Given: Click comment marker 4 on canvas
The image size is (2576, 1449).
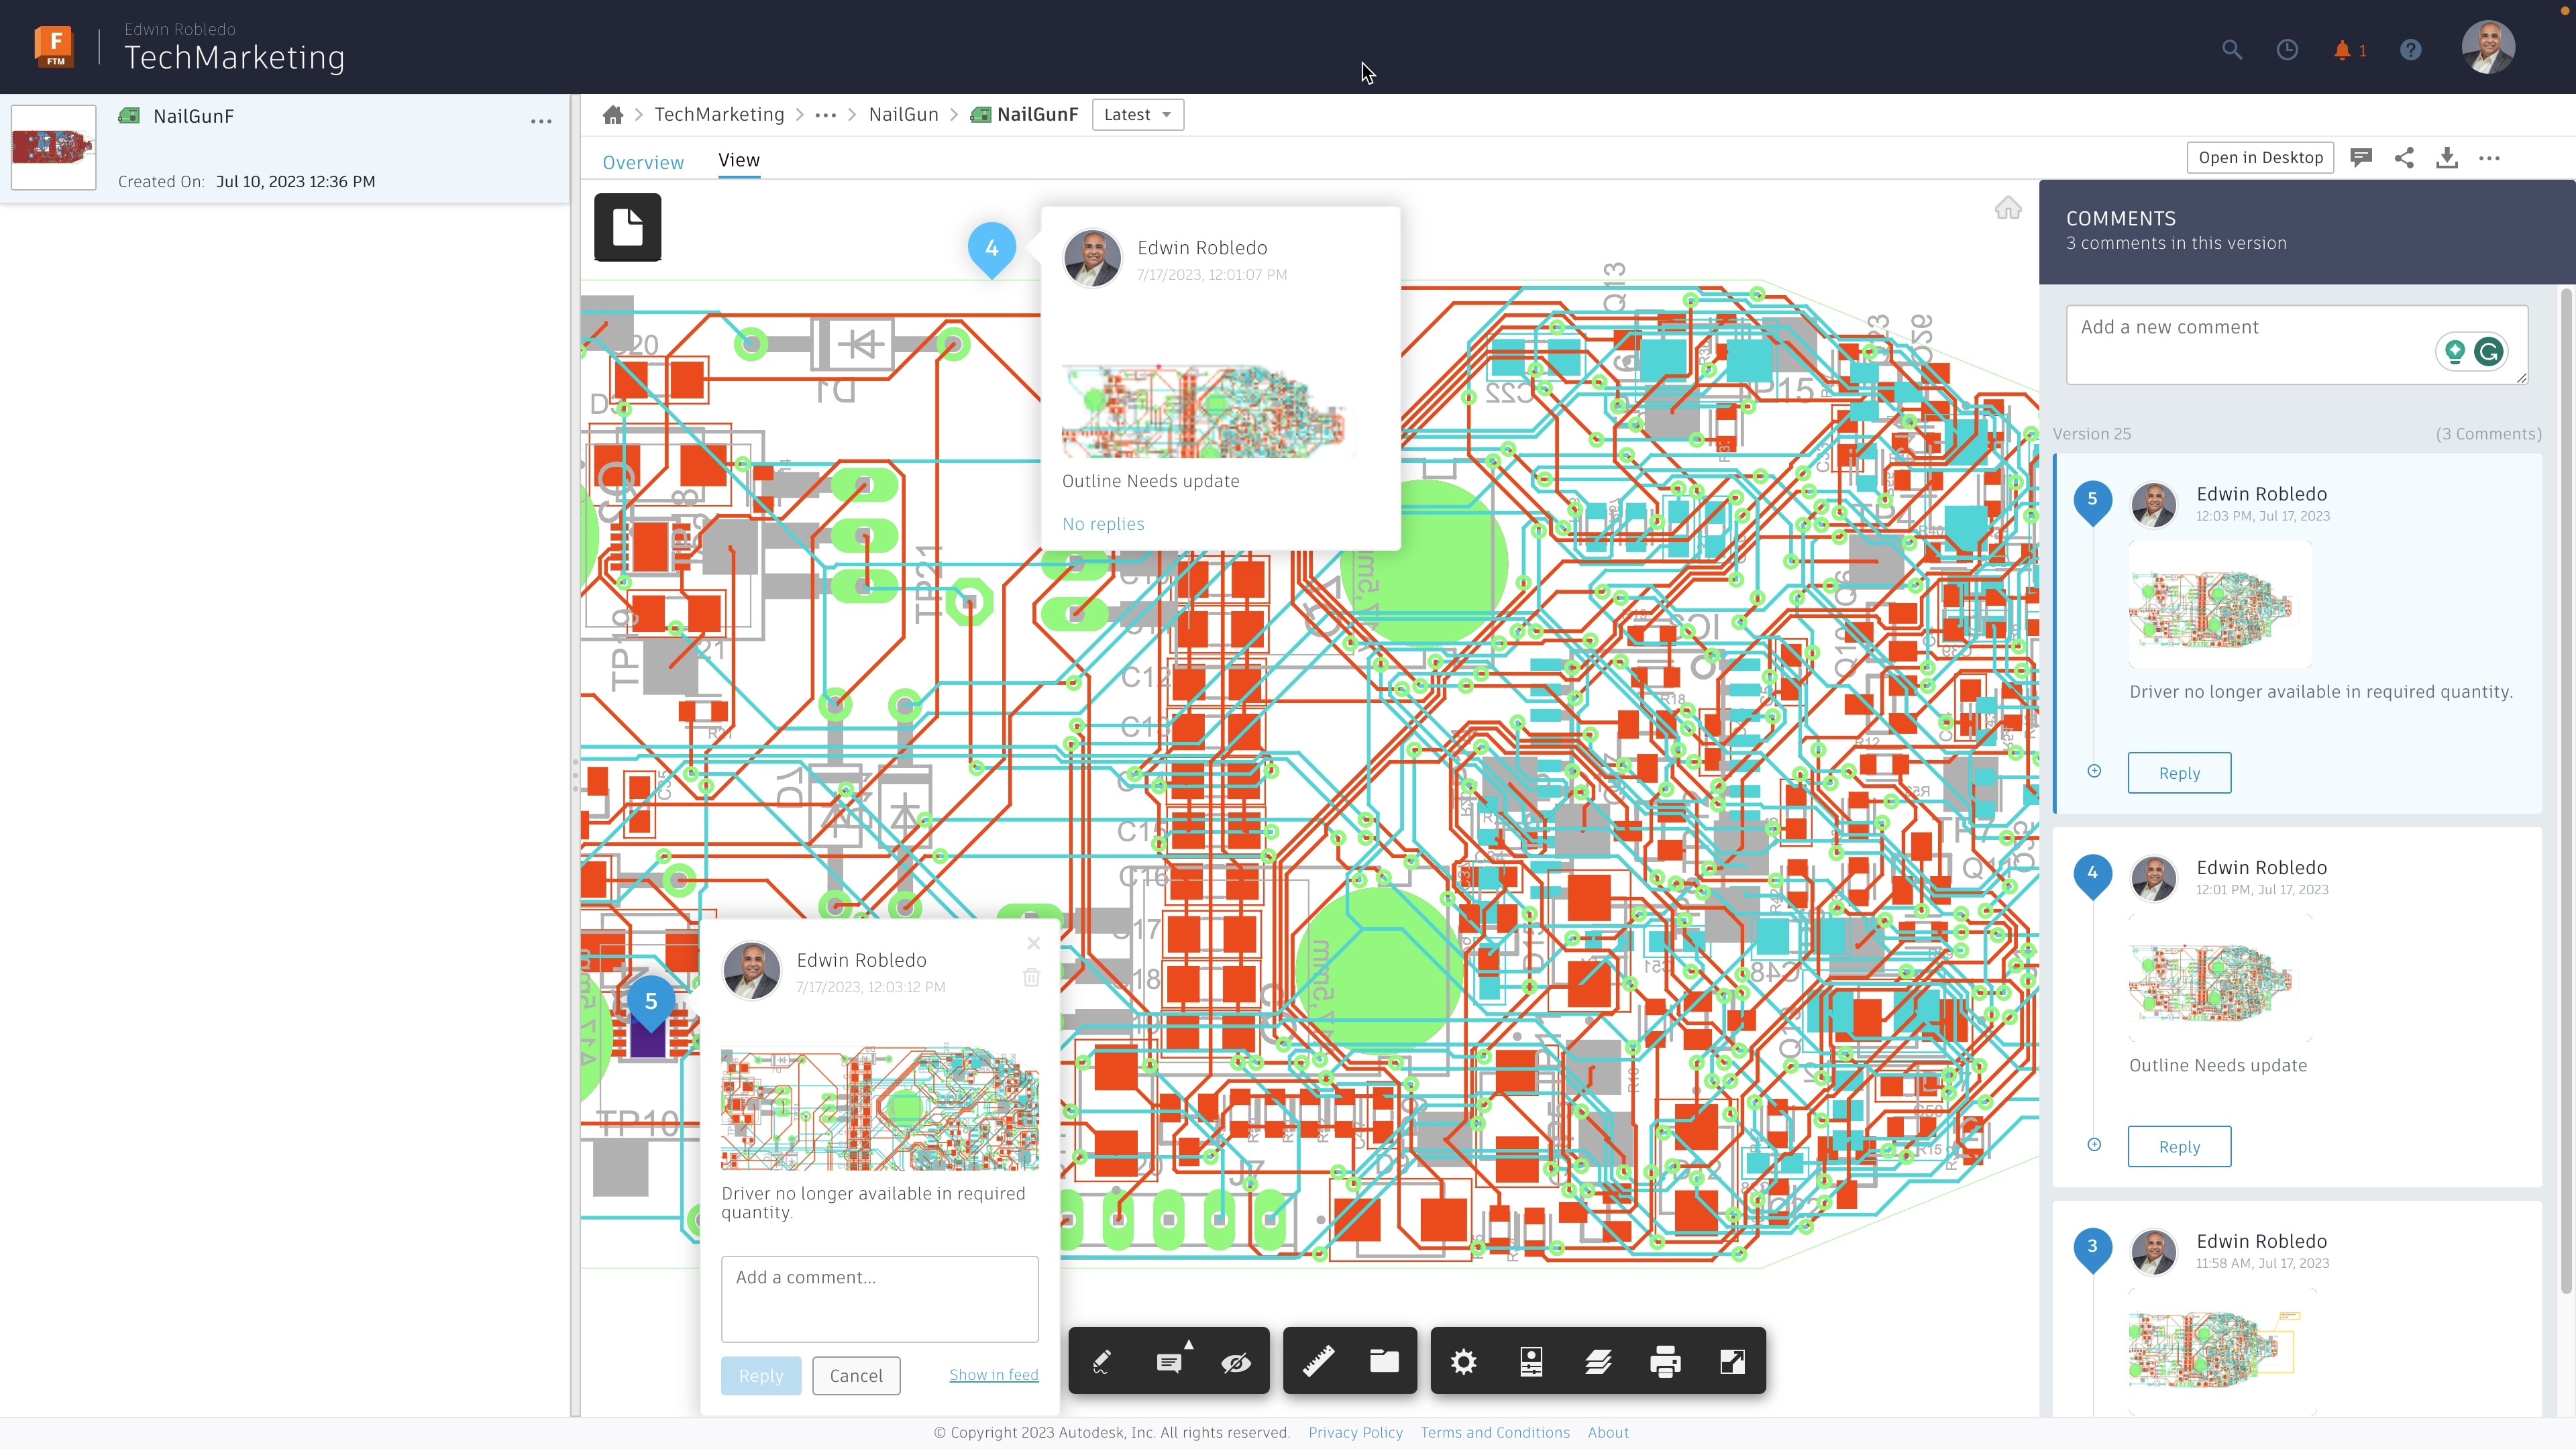Looking at the screenshot, I should point(991,248).
